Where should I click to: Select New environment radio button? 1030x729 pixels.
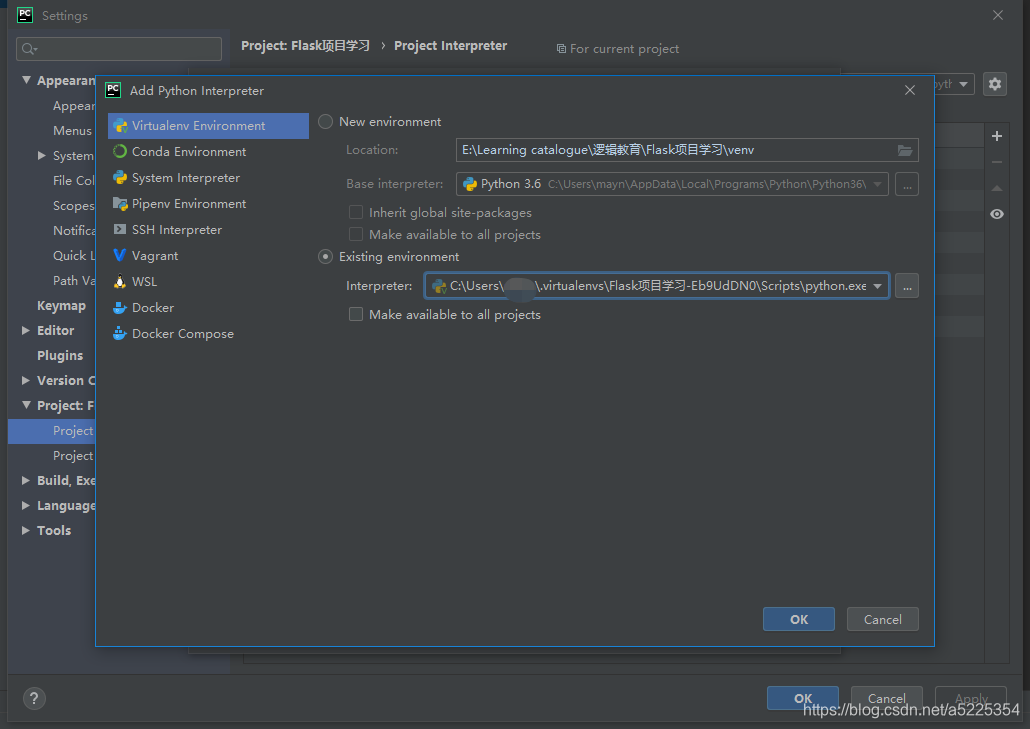(x=325, y=122)
